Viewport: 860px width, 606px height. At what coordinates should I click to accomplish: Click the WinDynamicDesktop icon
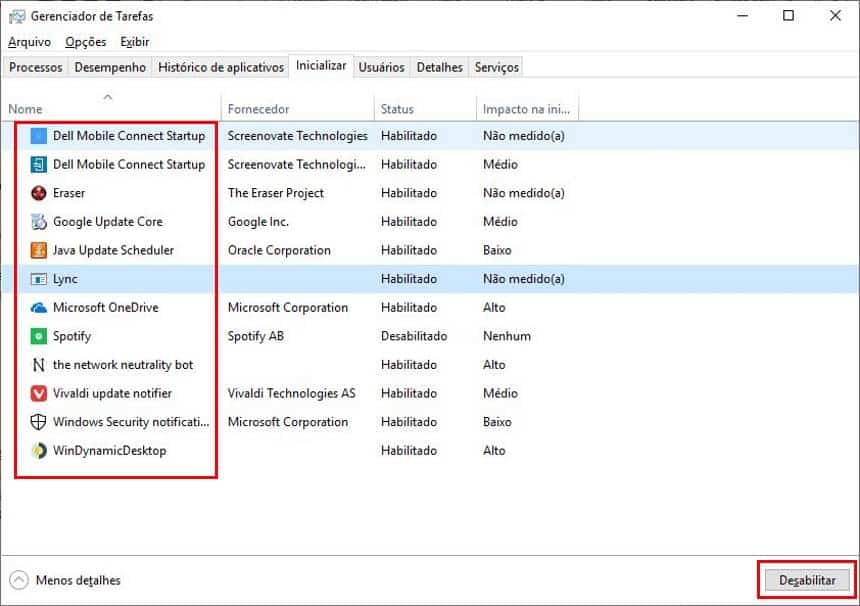(x=38, y=450)
